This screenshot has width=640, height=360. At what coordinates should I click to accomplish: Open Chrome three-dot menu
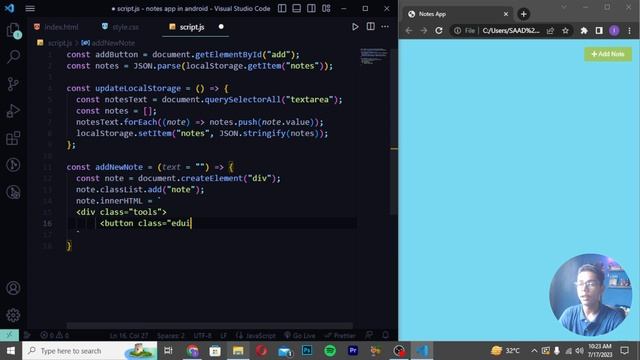pyautogui.click(x=629, y=31)
